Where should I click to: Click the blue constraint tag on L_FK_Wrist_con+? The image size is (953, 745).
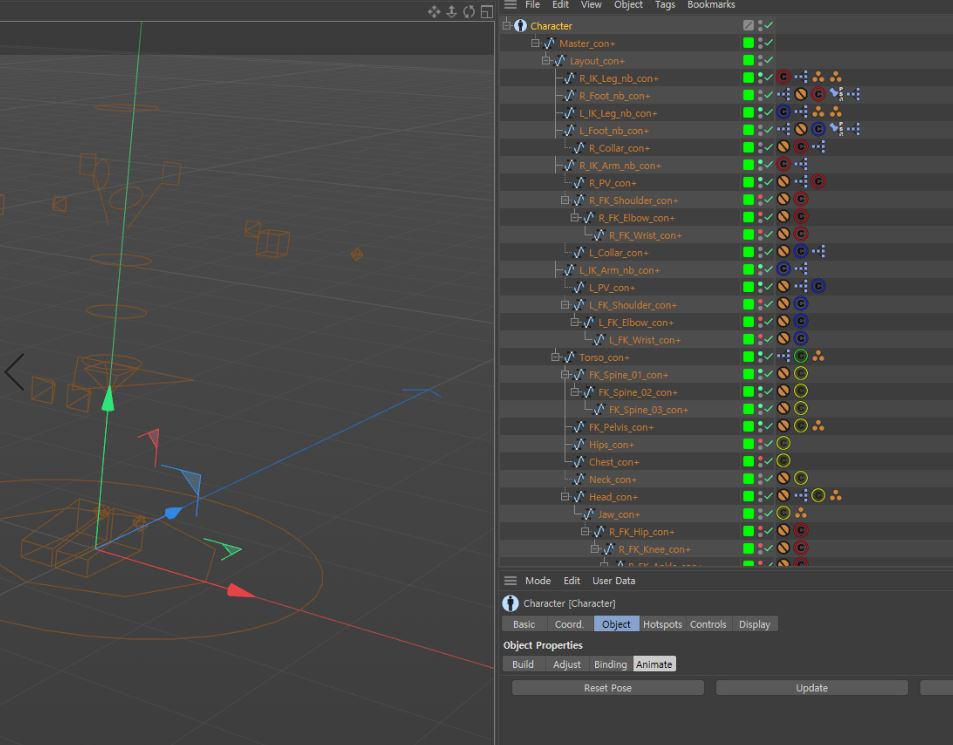tap(800, 340)
